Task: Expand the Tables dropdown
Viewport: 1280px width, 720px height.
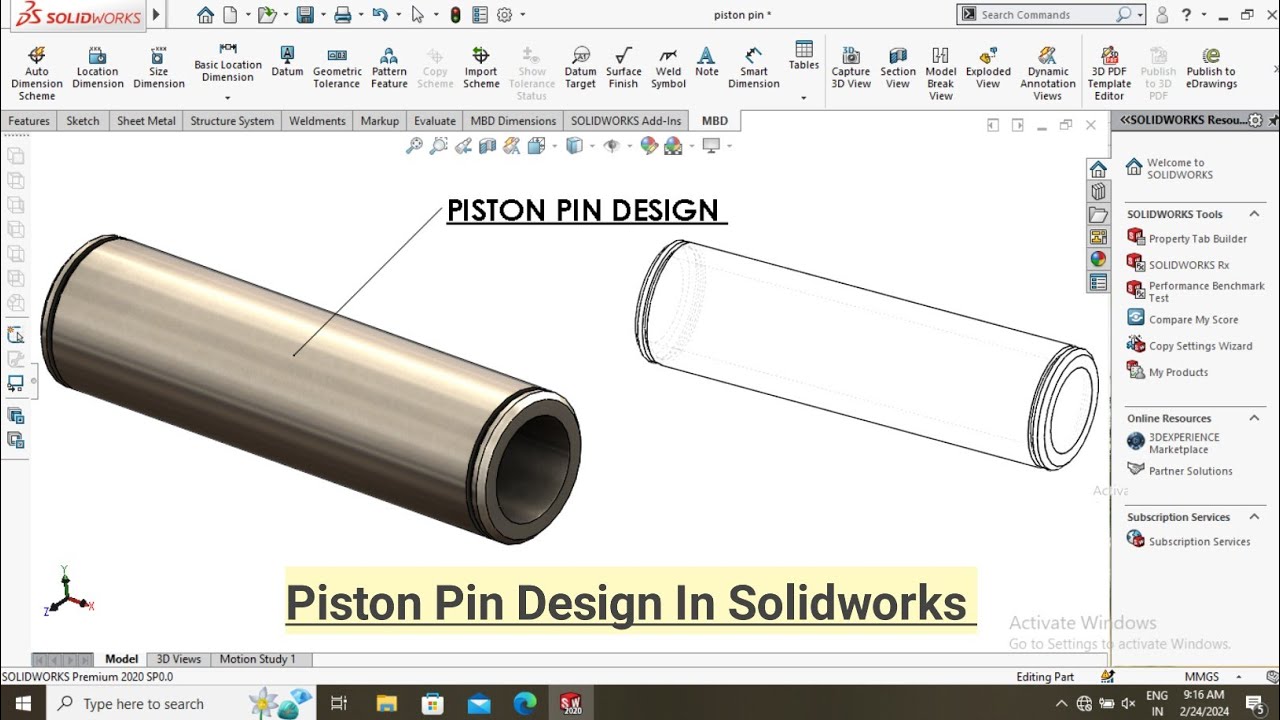Action: pos(804,98)
